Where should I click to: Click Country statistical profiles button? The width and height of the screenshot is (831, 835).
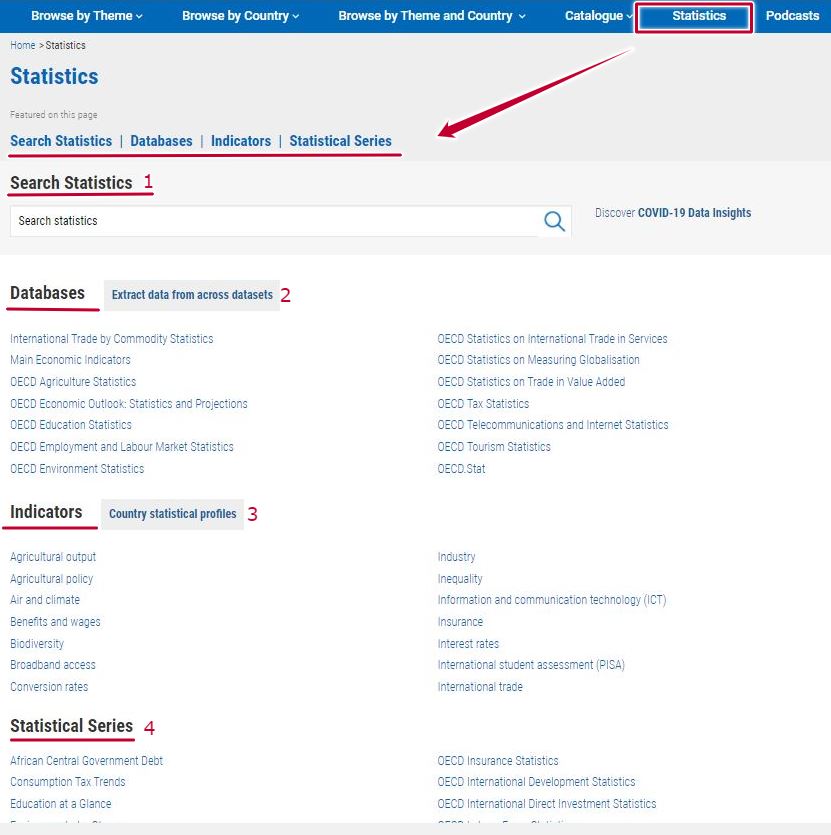[x=173, y=514]
